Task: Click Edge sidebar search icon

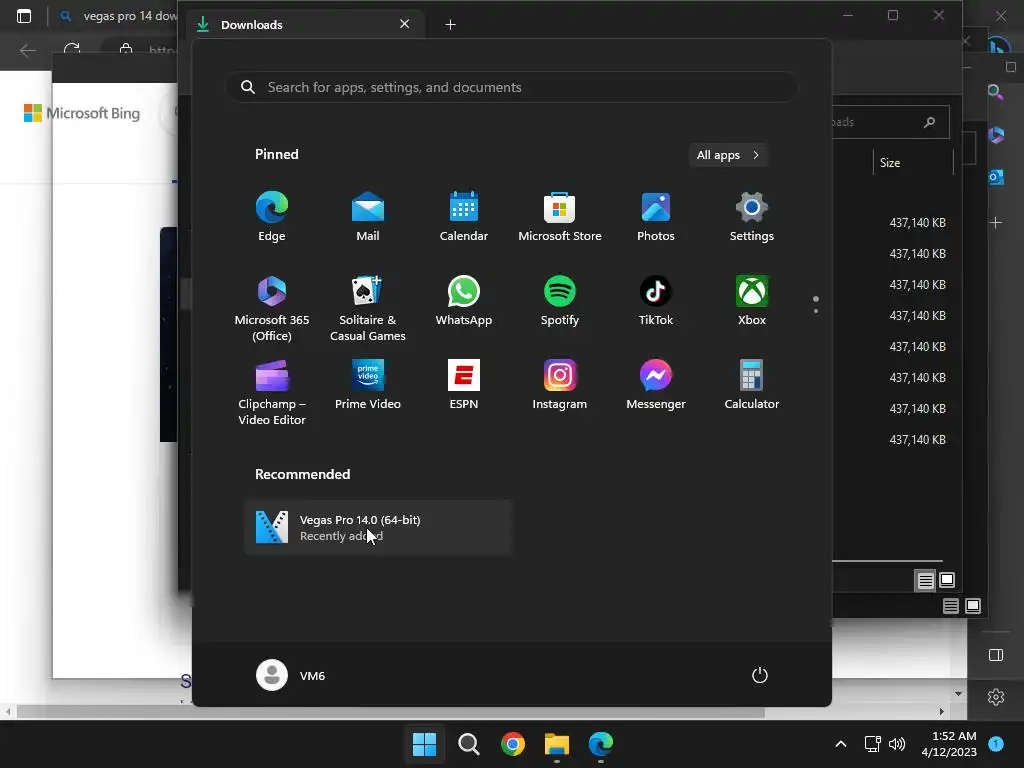Action: 995,92
